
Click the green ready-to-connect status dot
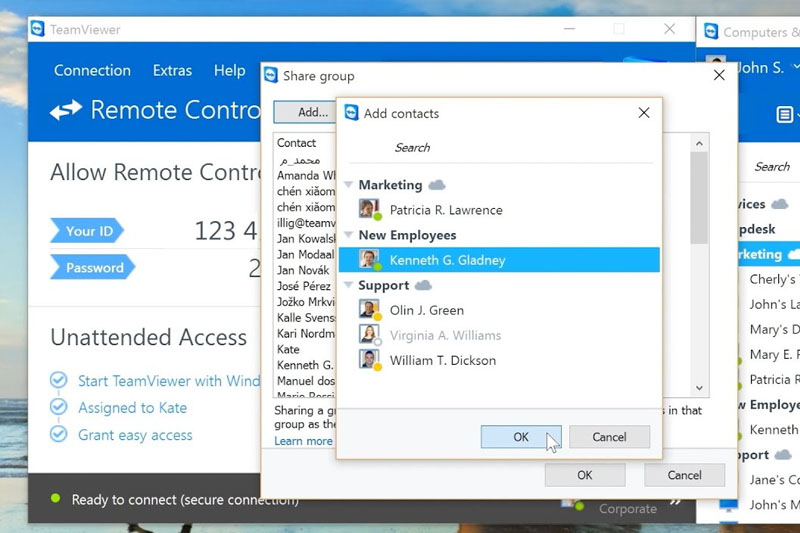click(x=56, y=499)
